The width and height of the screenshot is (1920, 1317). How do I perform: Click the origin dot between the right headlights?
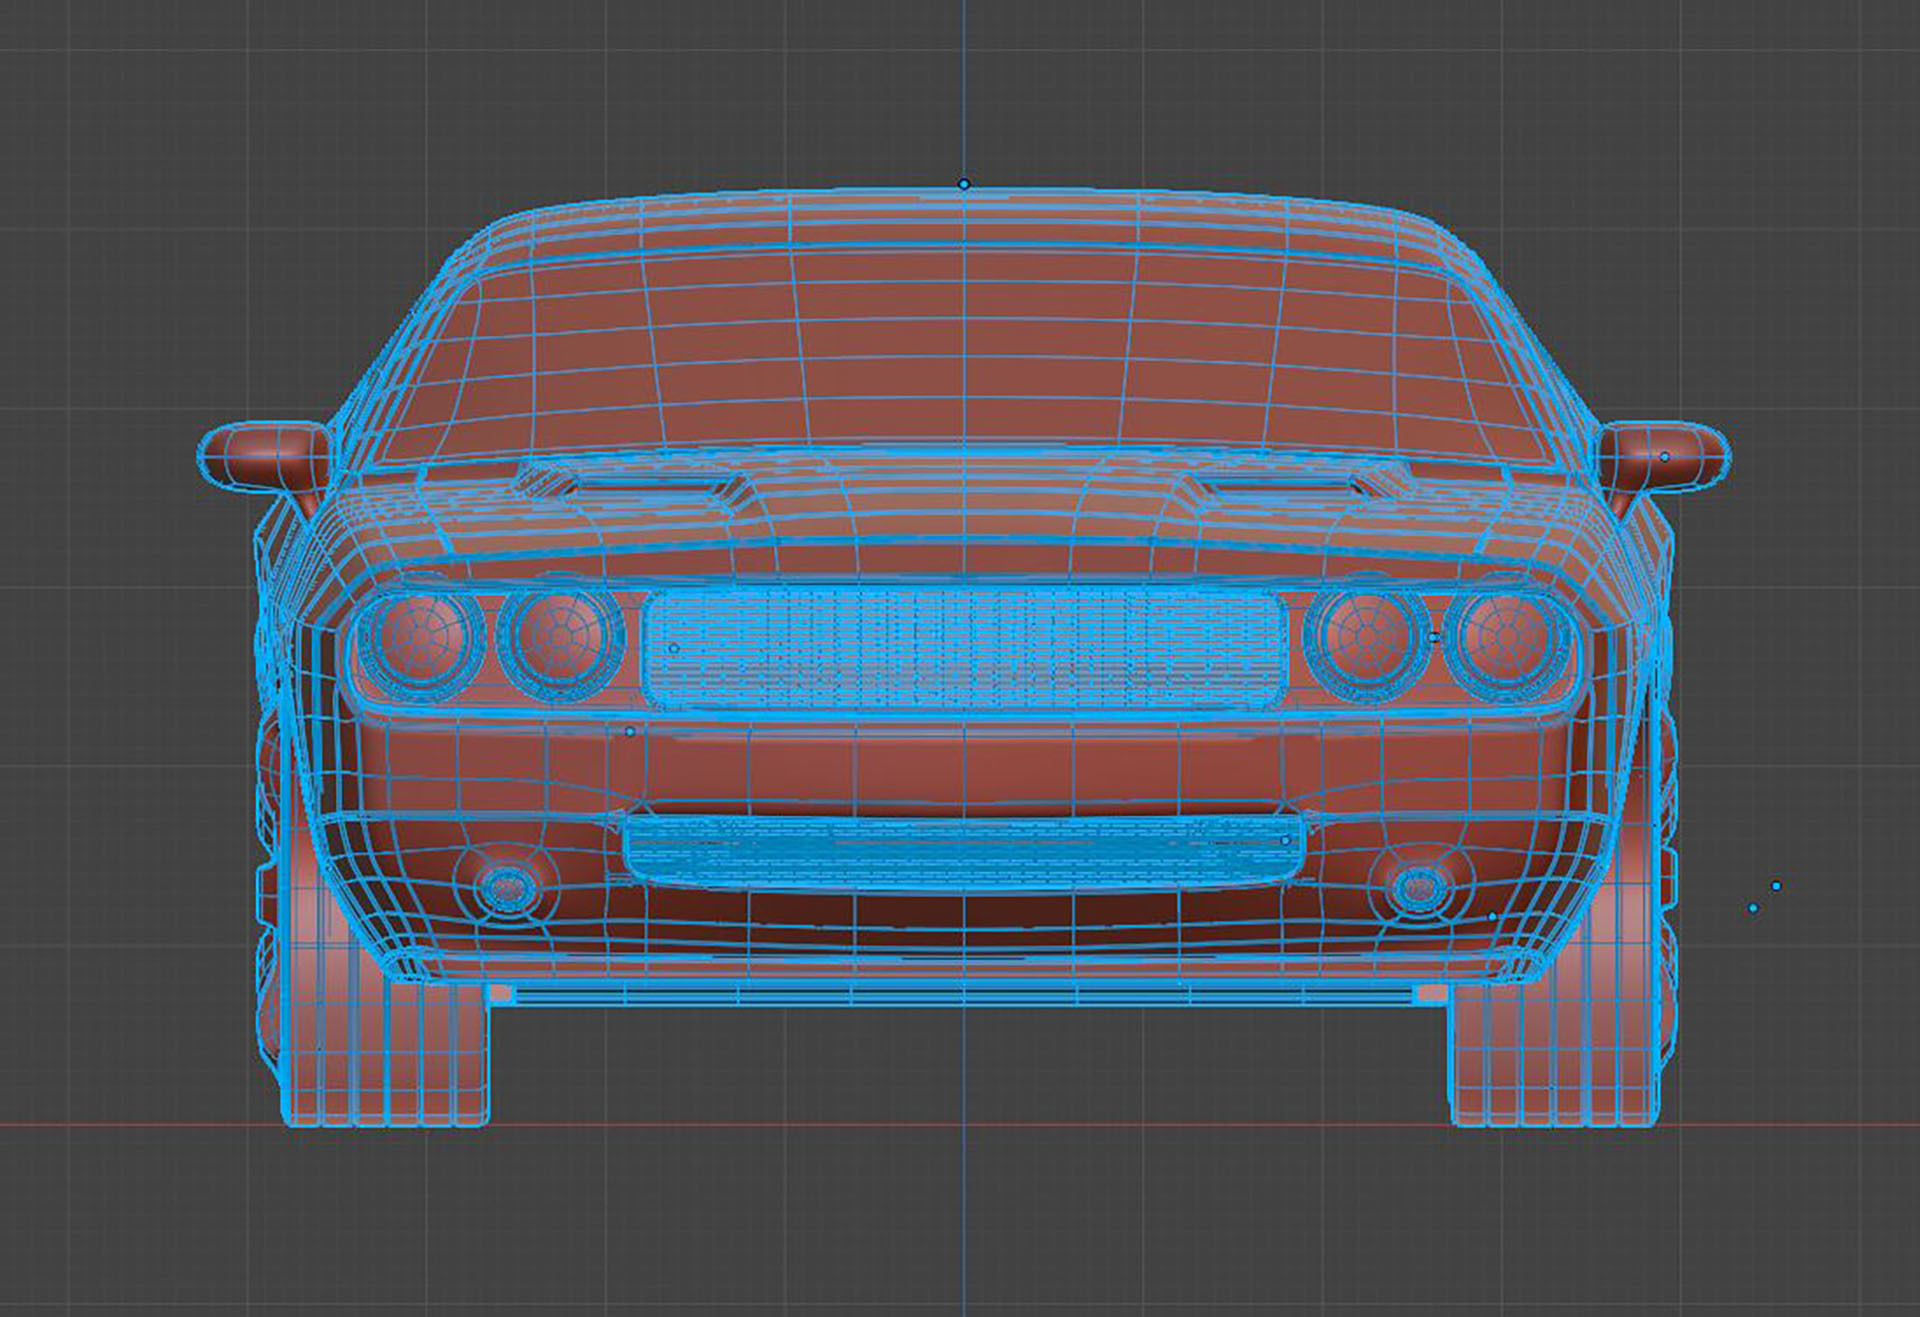point(1433,637)
